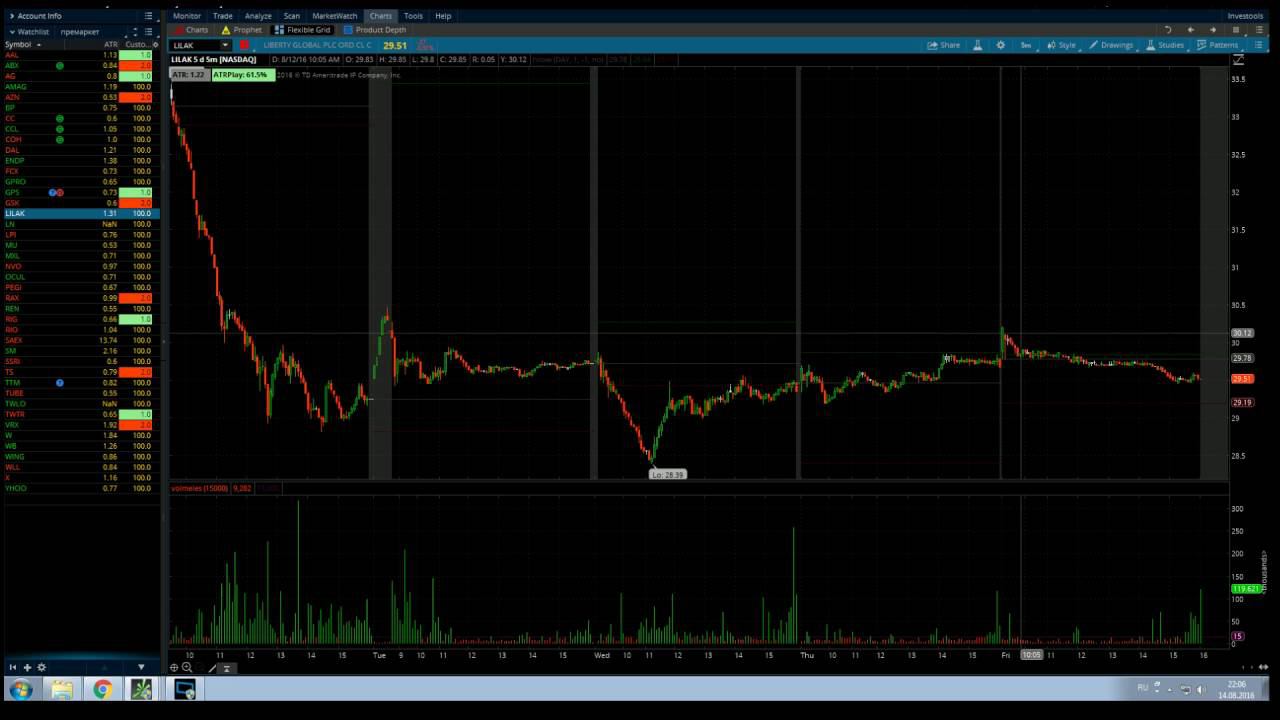Toggle the collapse-panel icon below chart
Screen dimensions: 1280x720
coord(227,667)
